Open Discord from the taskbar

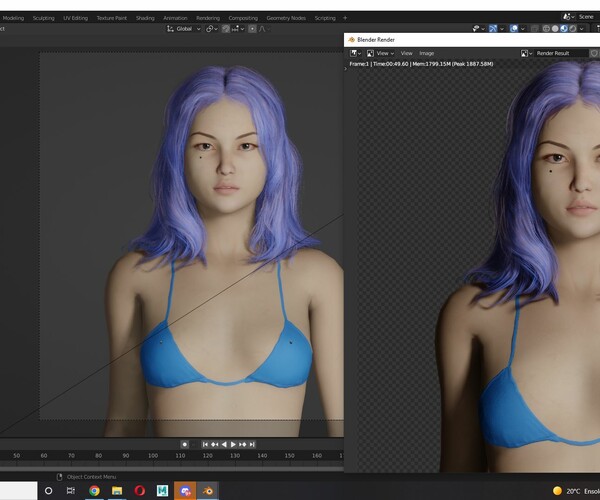point(185,490)
